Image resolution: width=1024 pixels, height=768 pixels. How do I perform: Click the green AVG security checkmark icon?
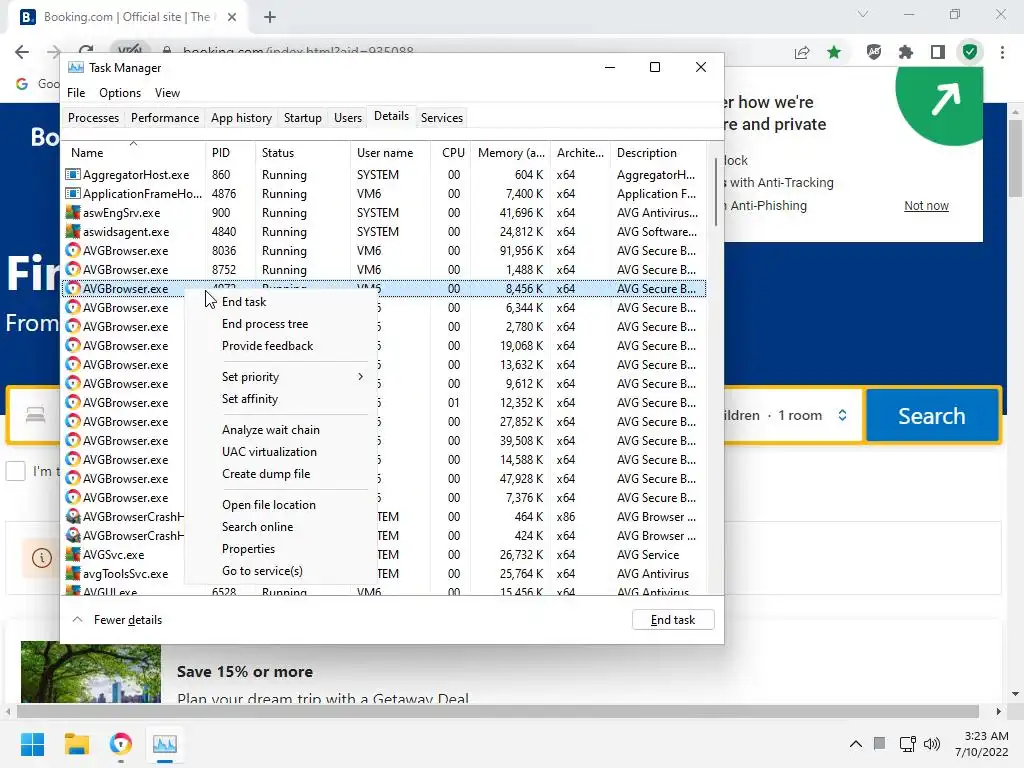970,52
